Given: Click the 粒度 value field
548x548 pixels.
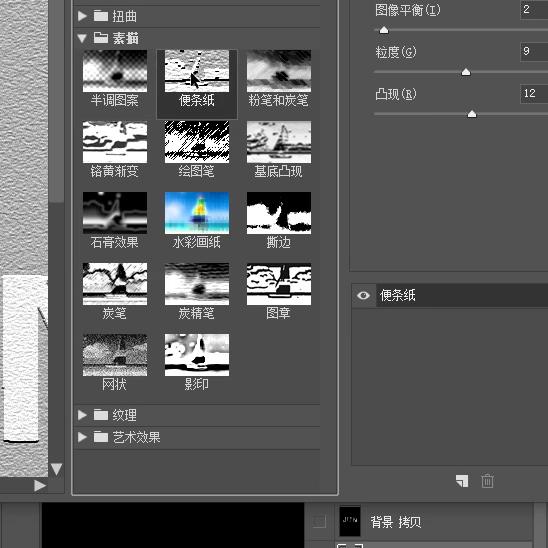Looking at the screenshot, I should tap(534, 52).
